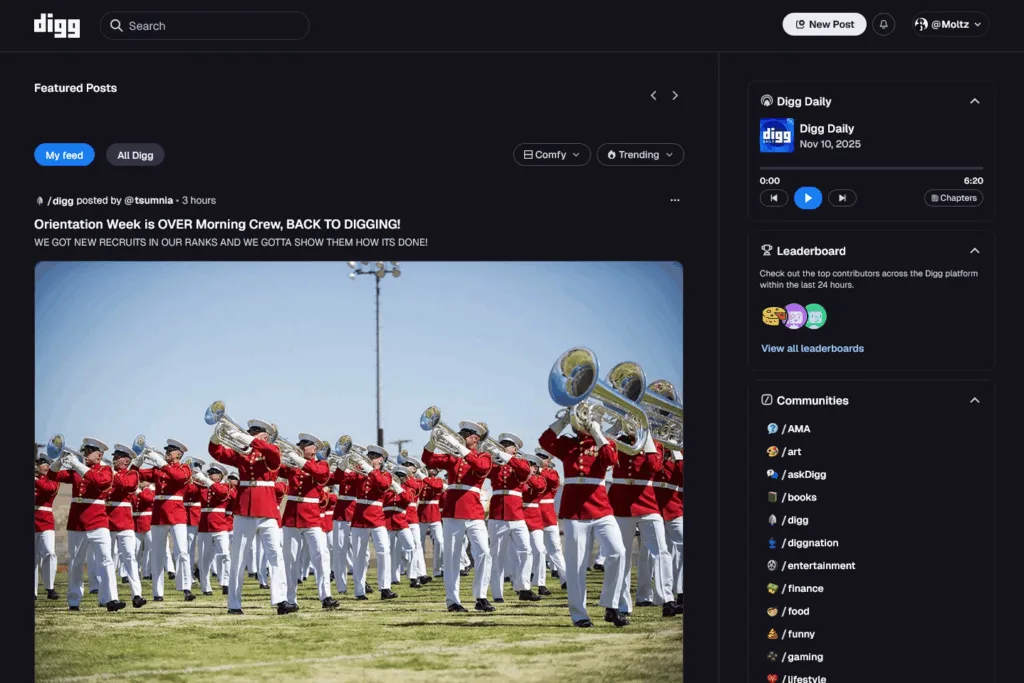Open View all leaderboards link
The width and height of the screenshot is (1024, 683).
point(812,347)
